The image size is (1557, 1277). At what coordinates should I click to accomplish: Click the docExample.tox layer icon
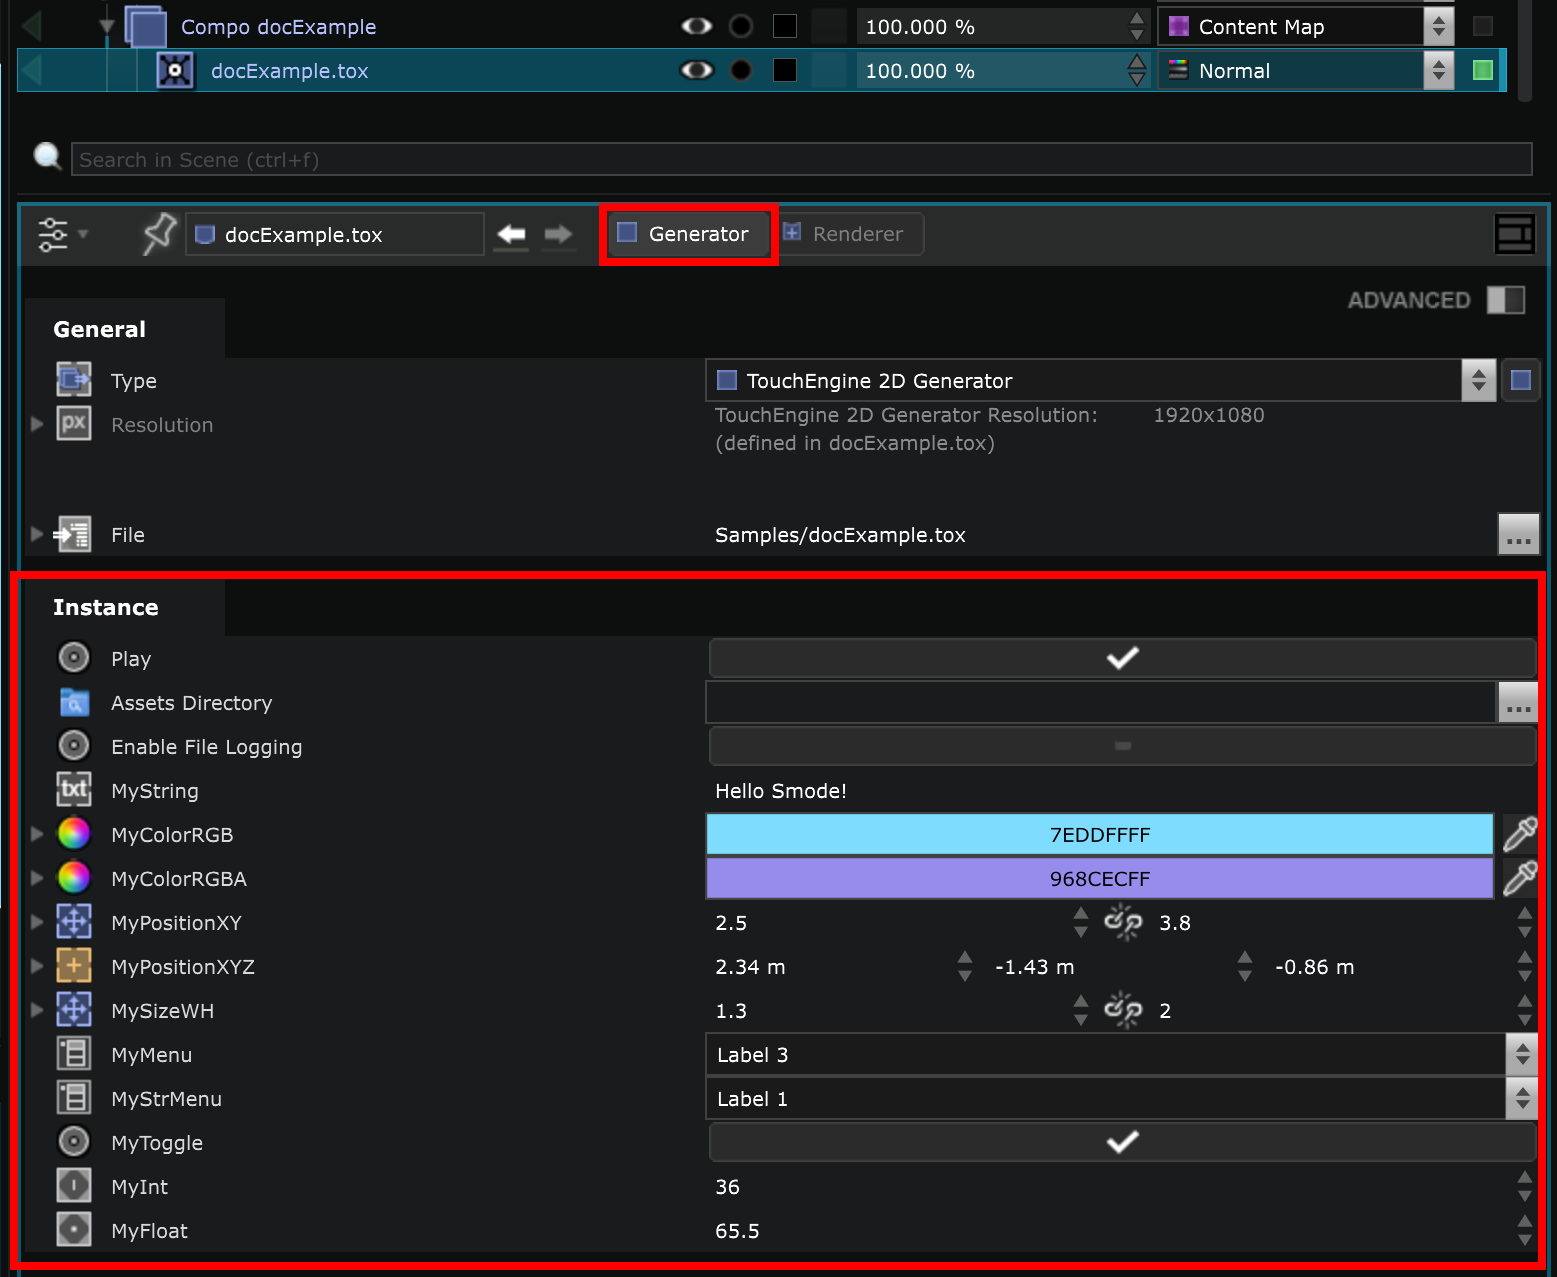(x=175, y=70)
